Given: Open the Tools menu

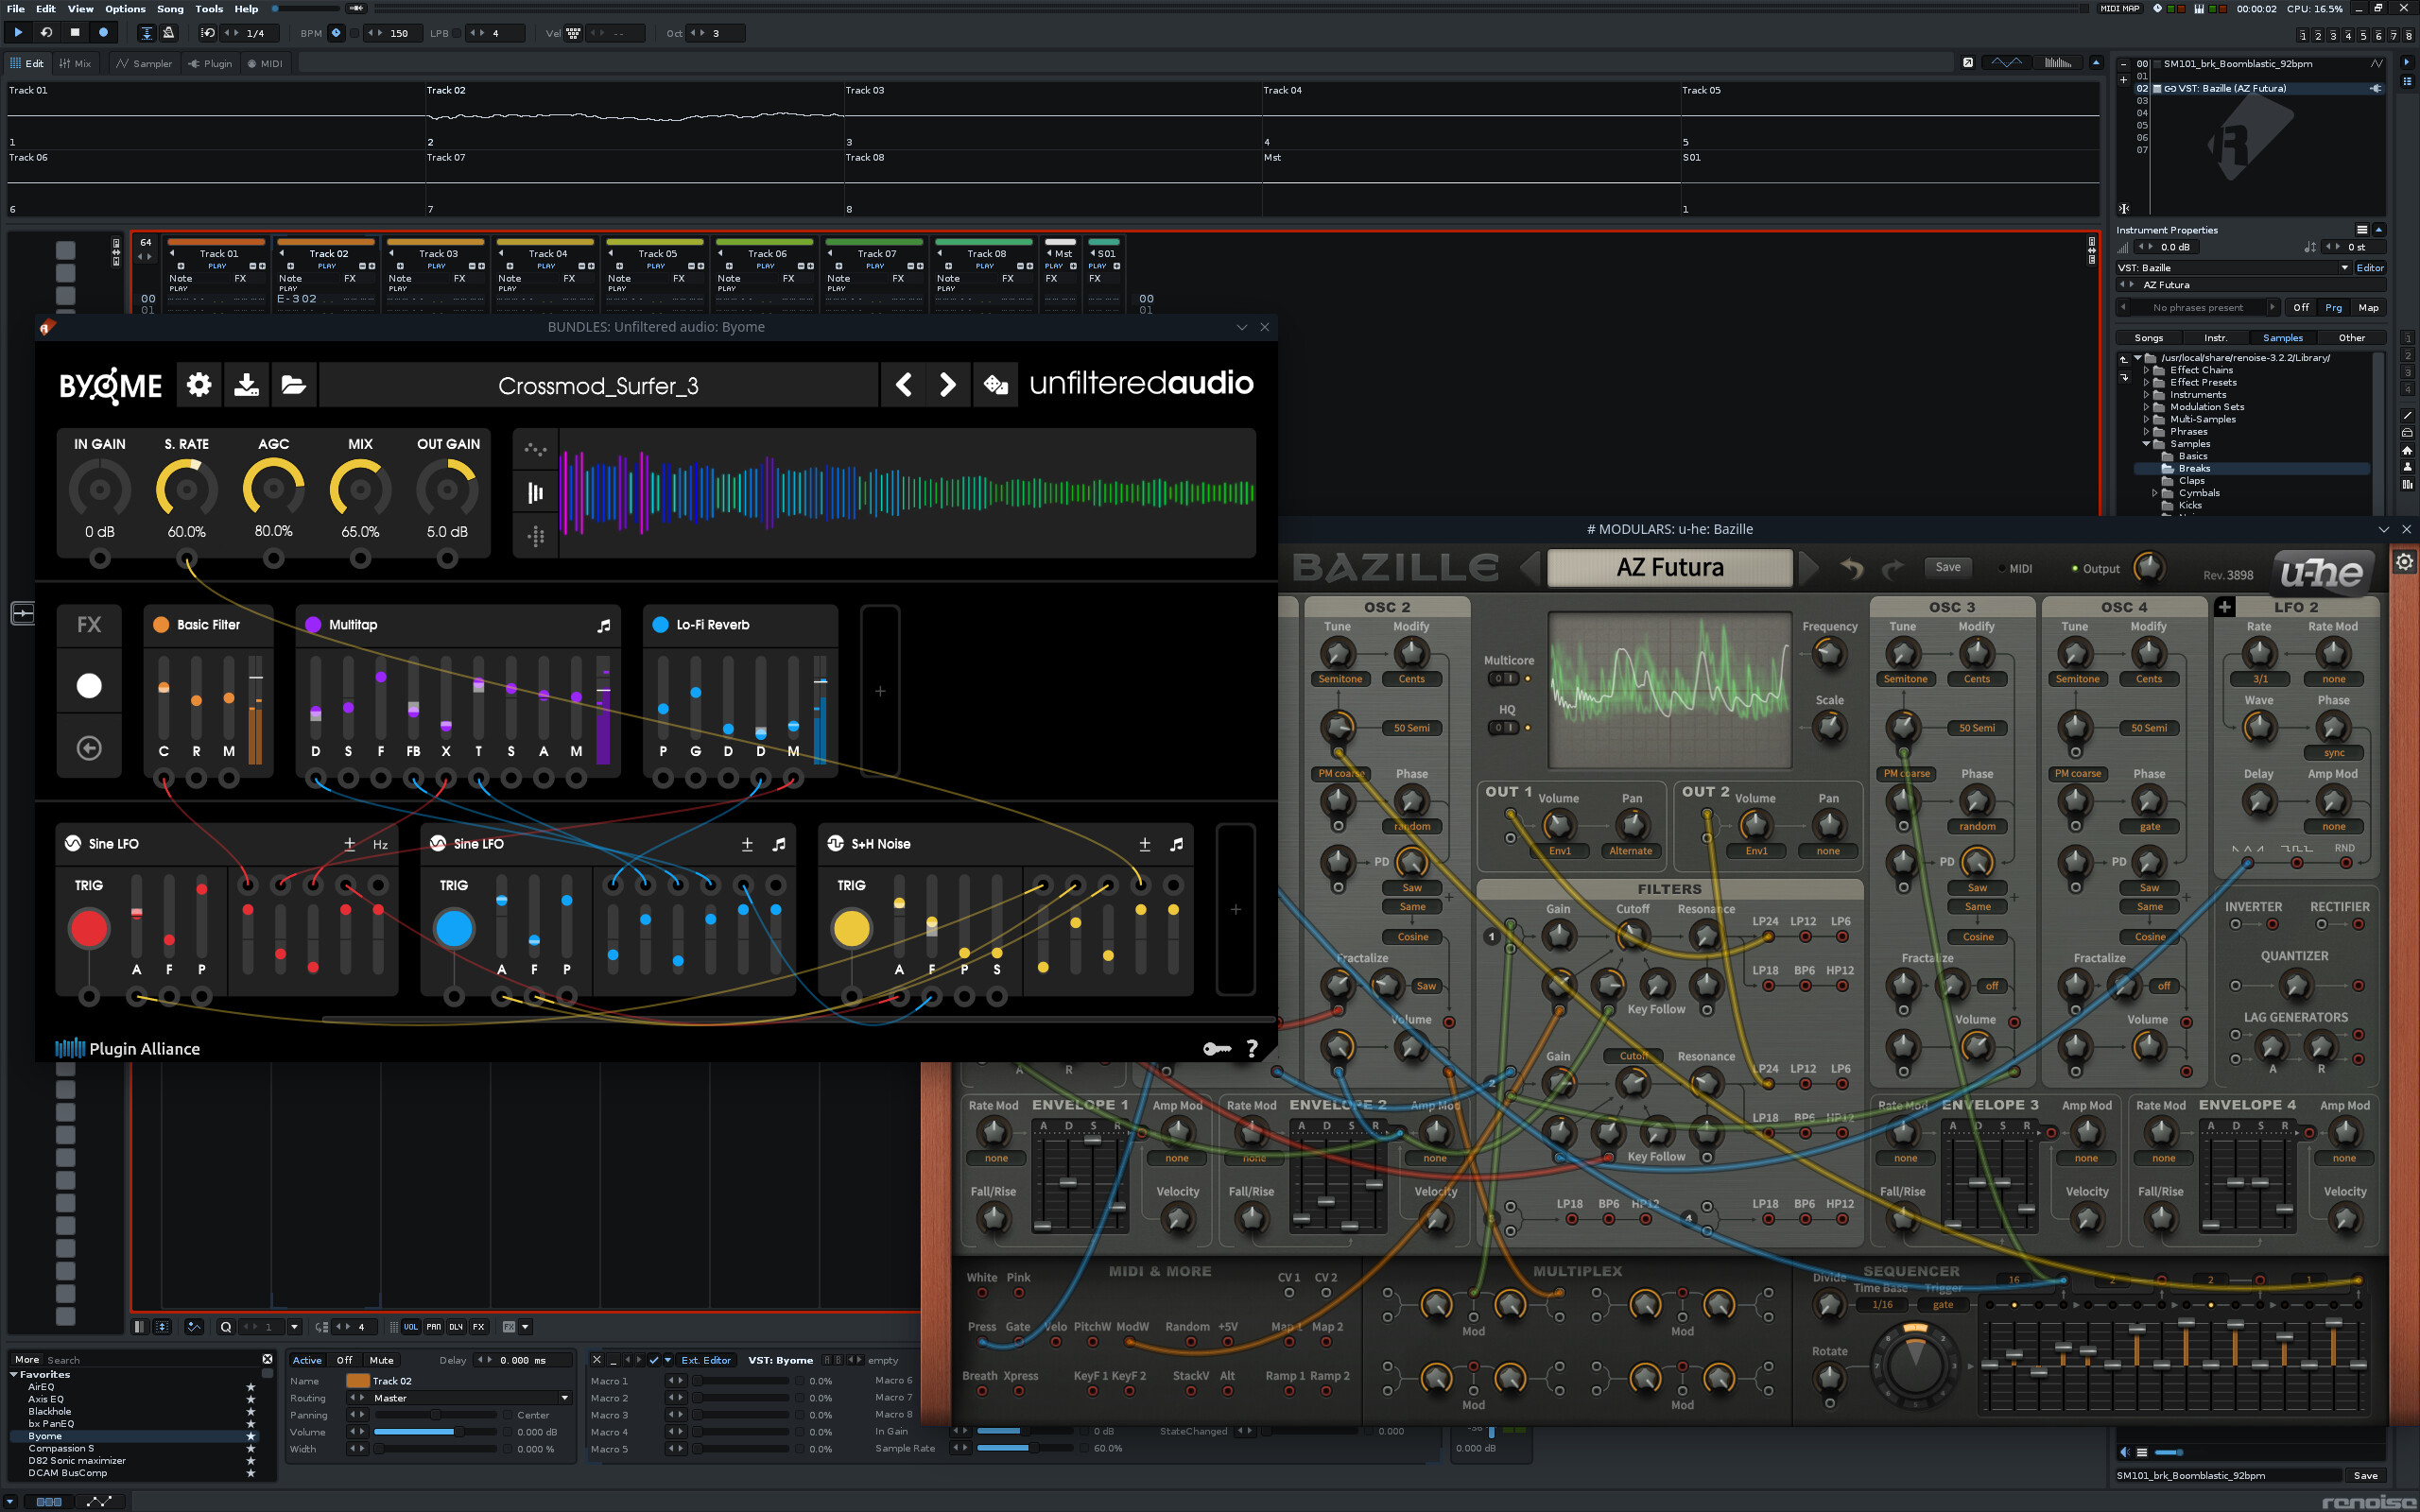Looking at the screenshot, I should point(209,9).
